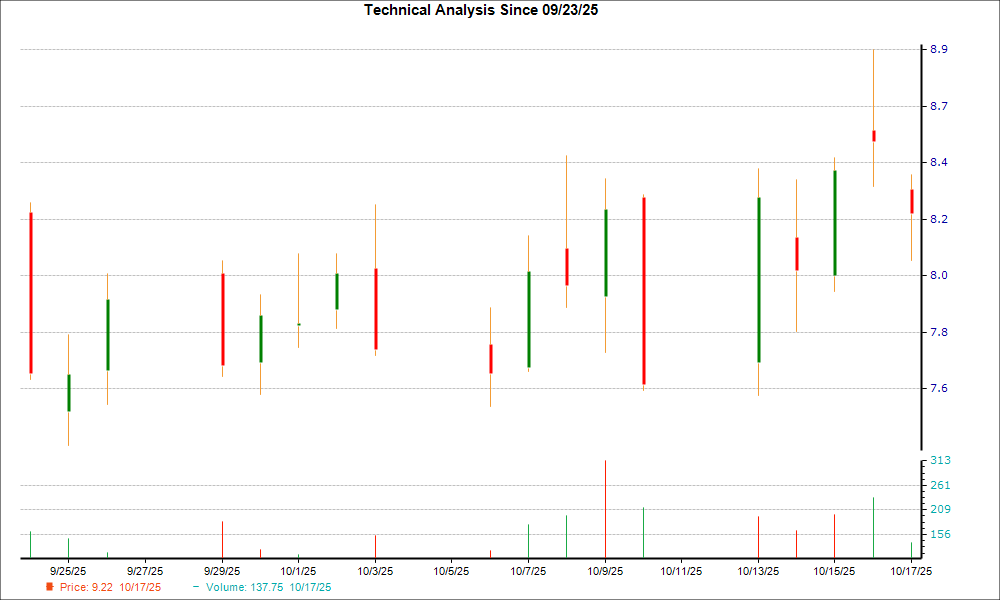Click the long red candlestick on 10/10/25

[x=643, y=290]
